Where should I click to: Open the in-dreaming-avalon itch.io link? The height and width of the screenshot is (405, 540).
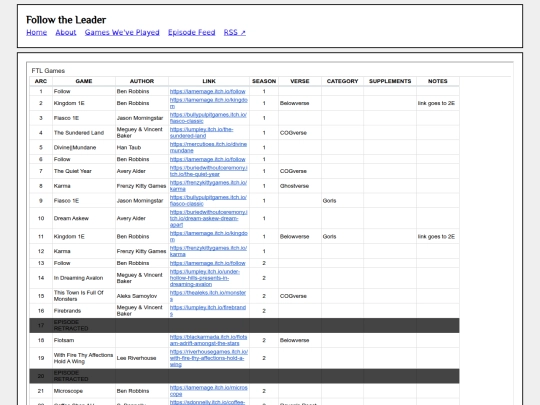tap(205, 278)
